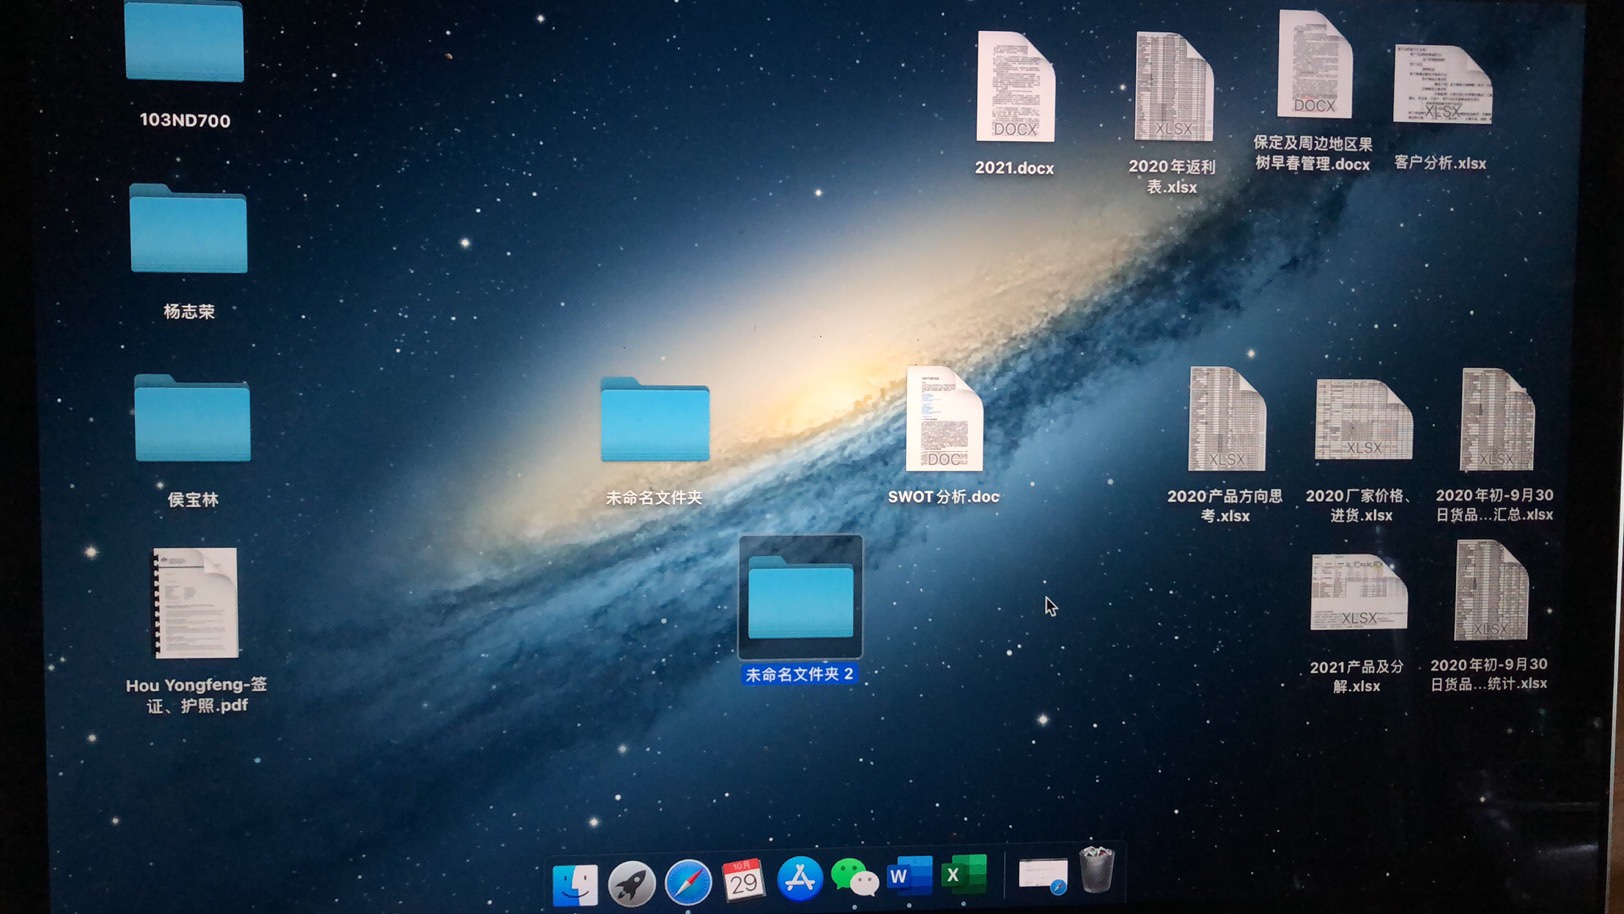Click the minimized window thumbnail in Dock
Viewport: 1624px width, 914px height.
coord(1042,874)
